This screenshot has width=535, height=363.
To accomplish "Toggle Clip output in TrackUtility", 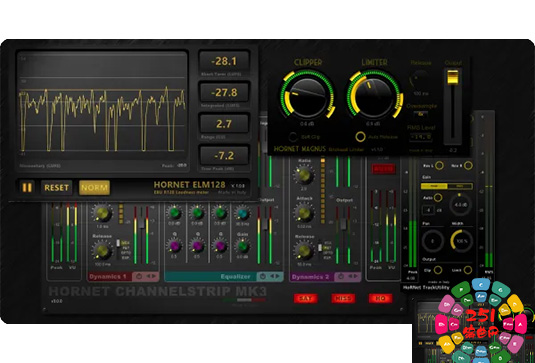I will click(x=437, y=270).
